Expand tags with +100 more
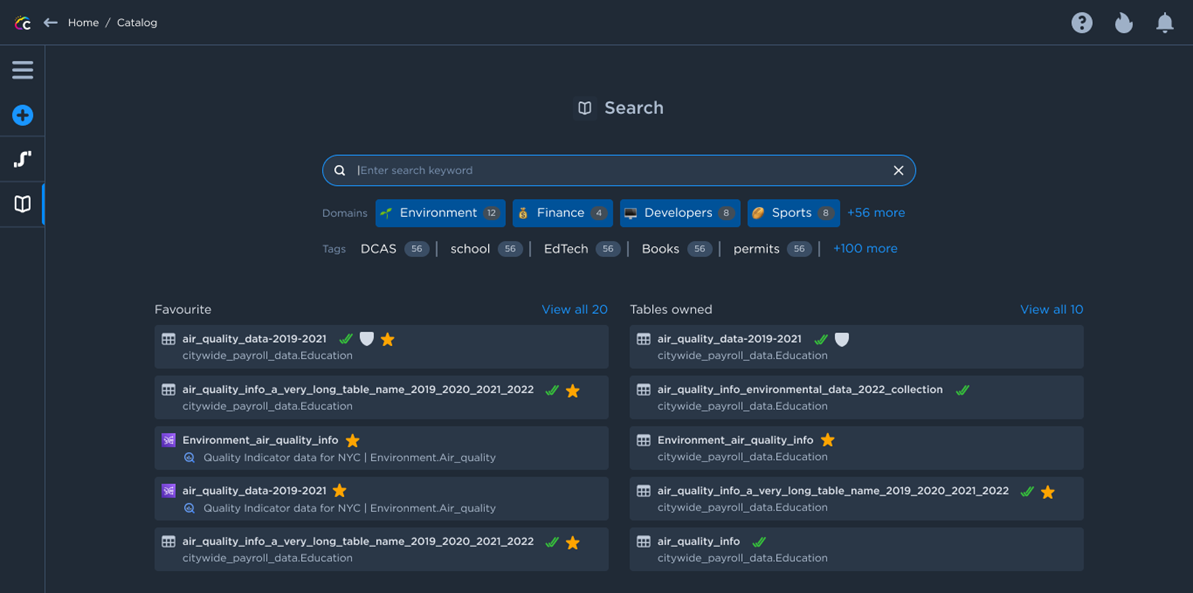The image size is (1193, 593). pos(864,249)
